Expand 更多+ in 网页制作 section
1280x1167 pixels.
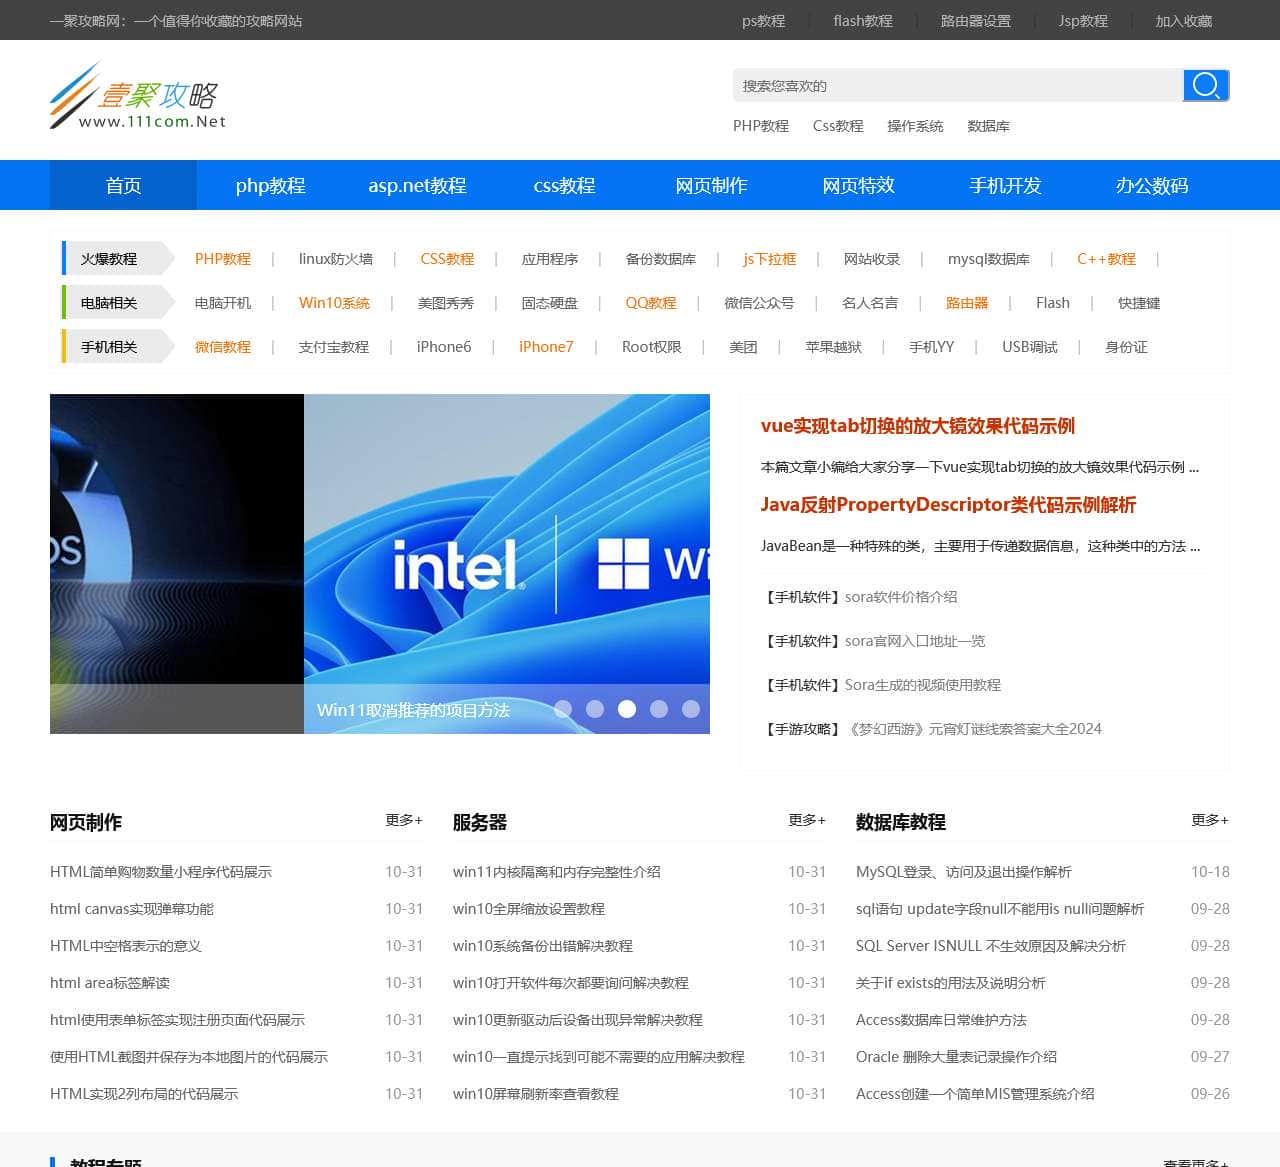(x=404, y=820)
